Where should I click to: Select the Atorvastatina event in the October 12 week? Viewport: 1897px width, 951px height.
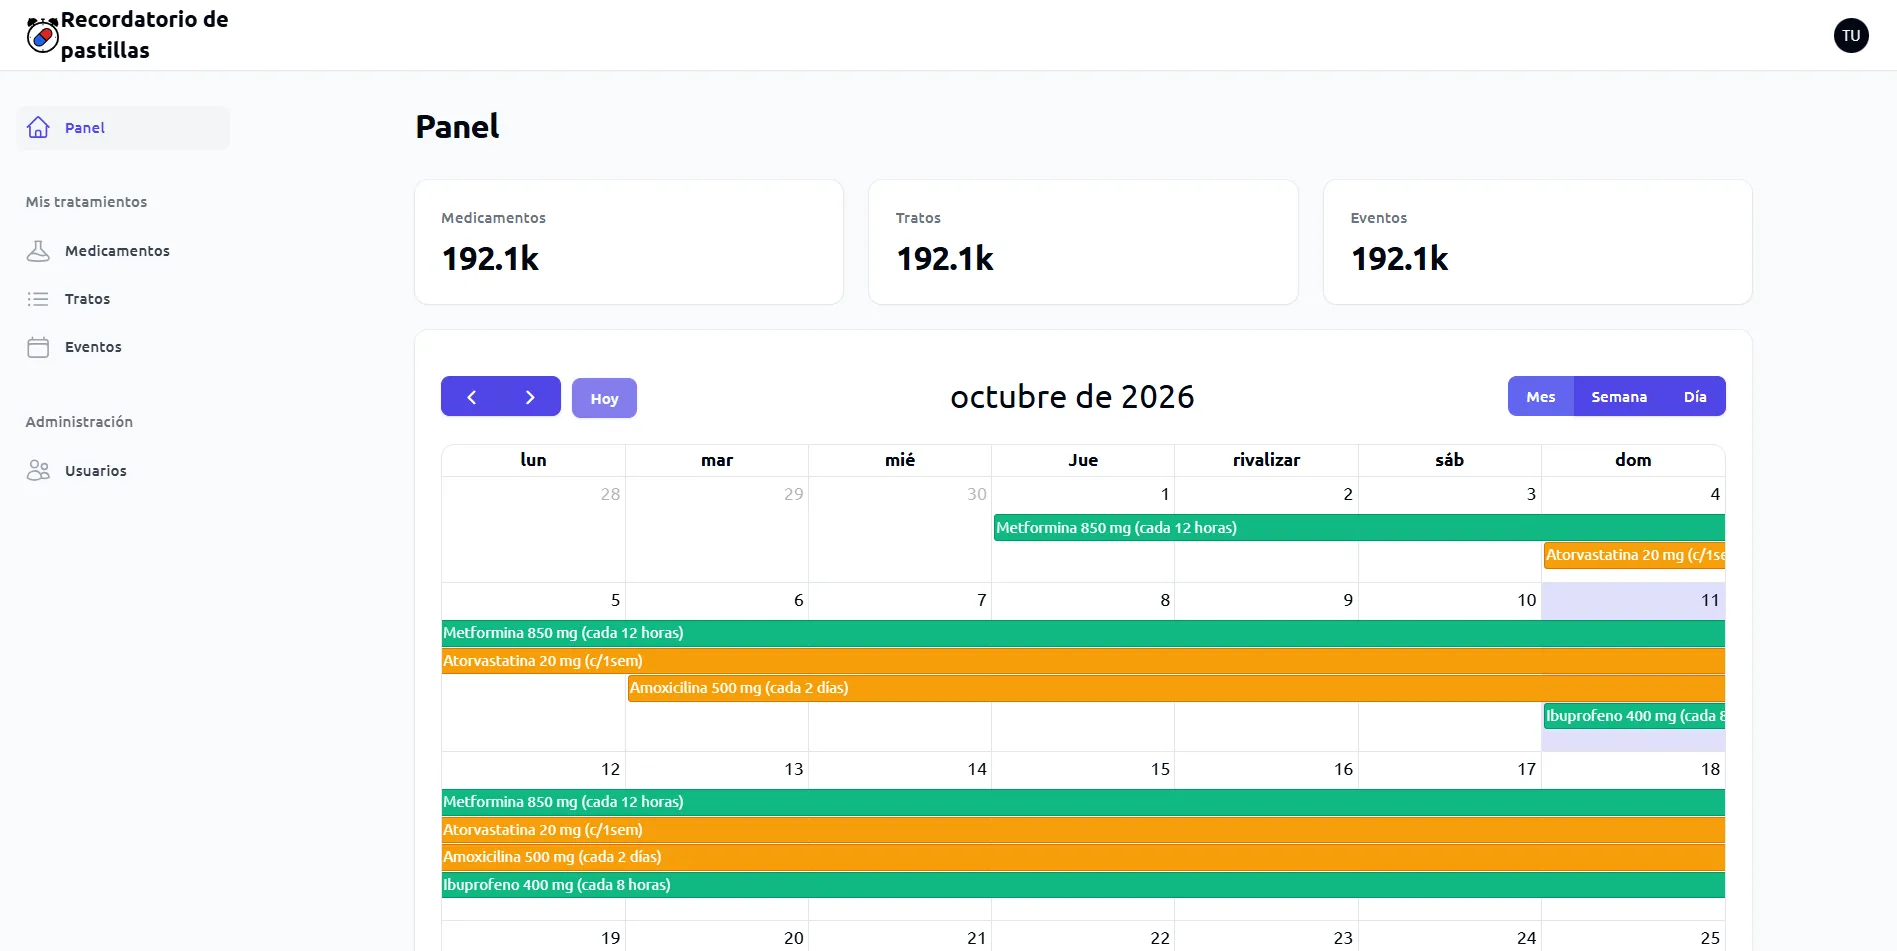[1083, 830]
